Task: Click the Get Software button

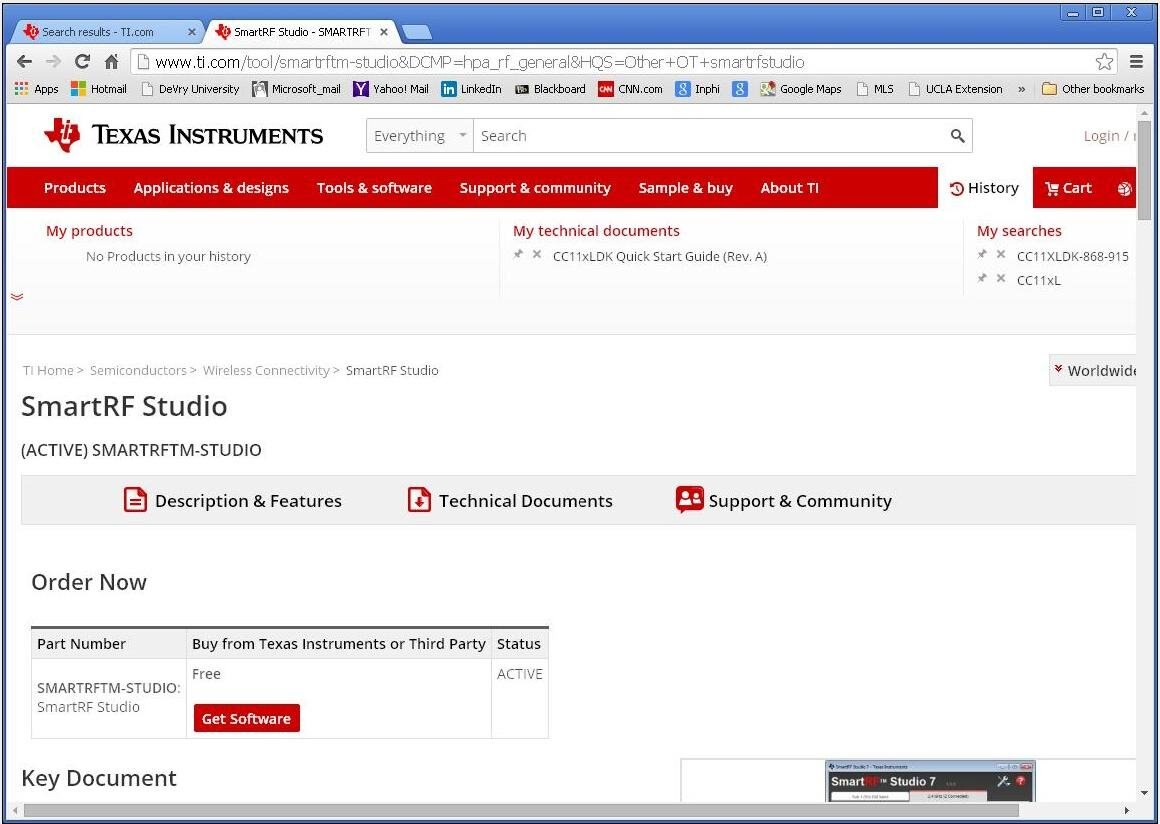Action: click(246, 718)
